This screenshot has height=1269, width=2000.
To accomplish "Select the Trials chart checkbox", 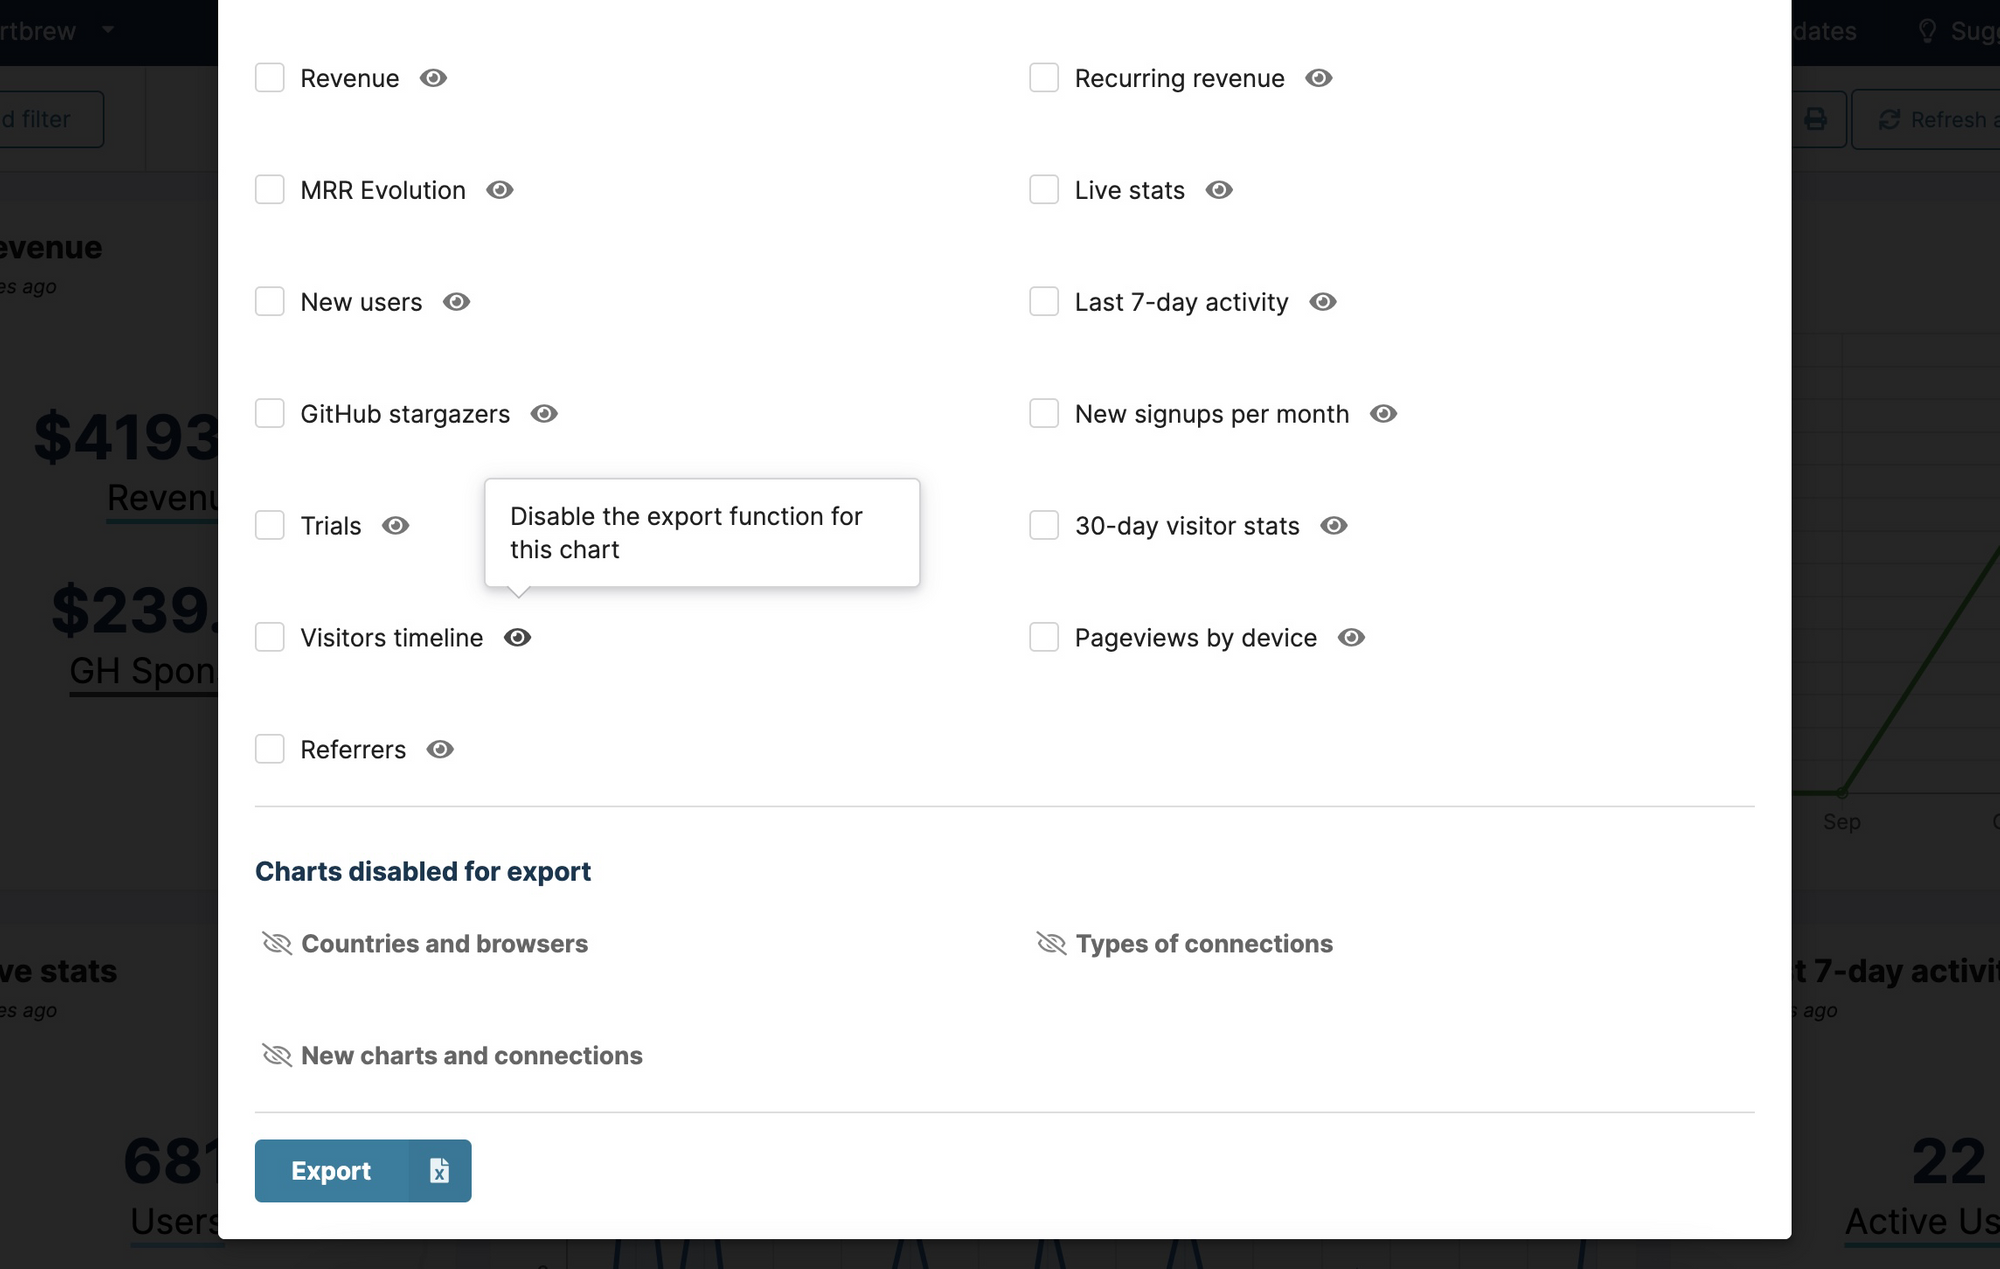I will pyautogui.click(x=270, y=526).
